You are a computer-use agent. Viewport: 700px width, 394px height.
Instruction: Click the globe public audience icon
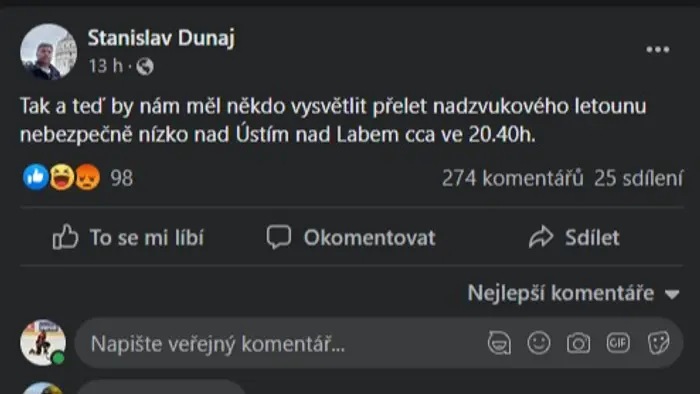[145, 66]
